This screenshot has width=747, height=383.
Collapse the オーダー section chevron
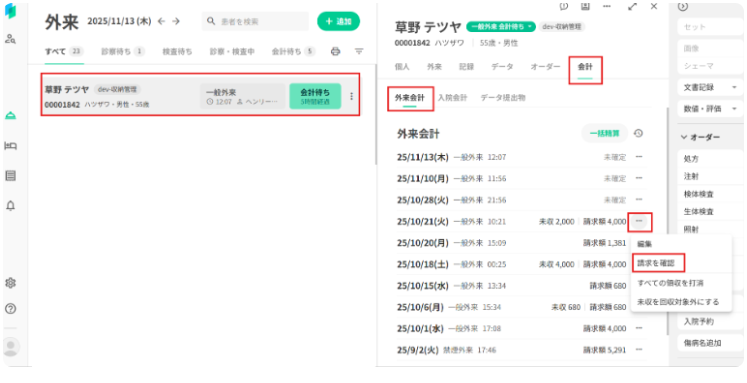tap(684, 137)
